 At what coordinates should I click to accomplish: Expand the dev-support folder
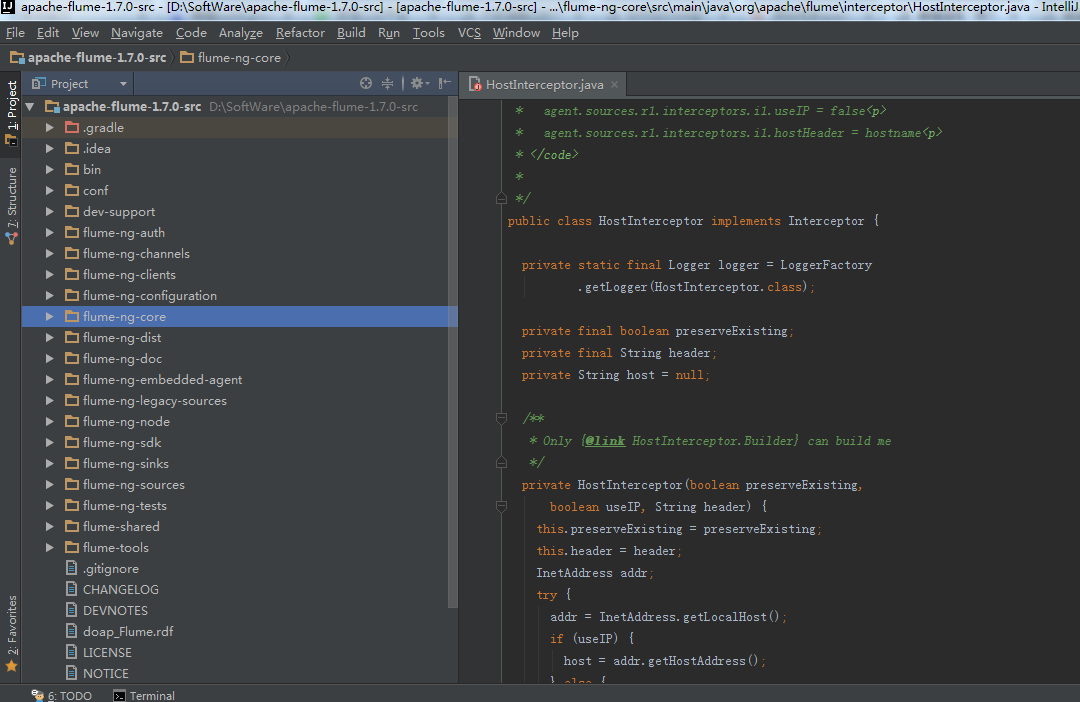[50, 211]
